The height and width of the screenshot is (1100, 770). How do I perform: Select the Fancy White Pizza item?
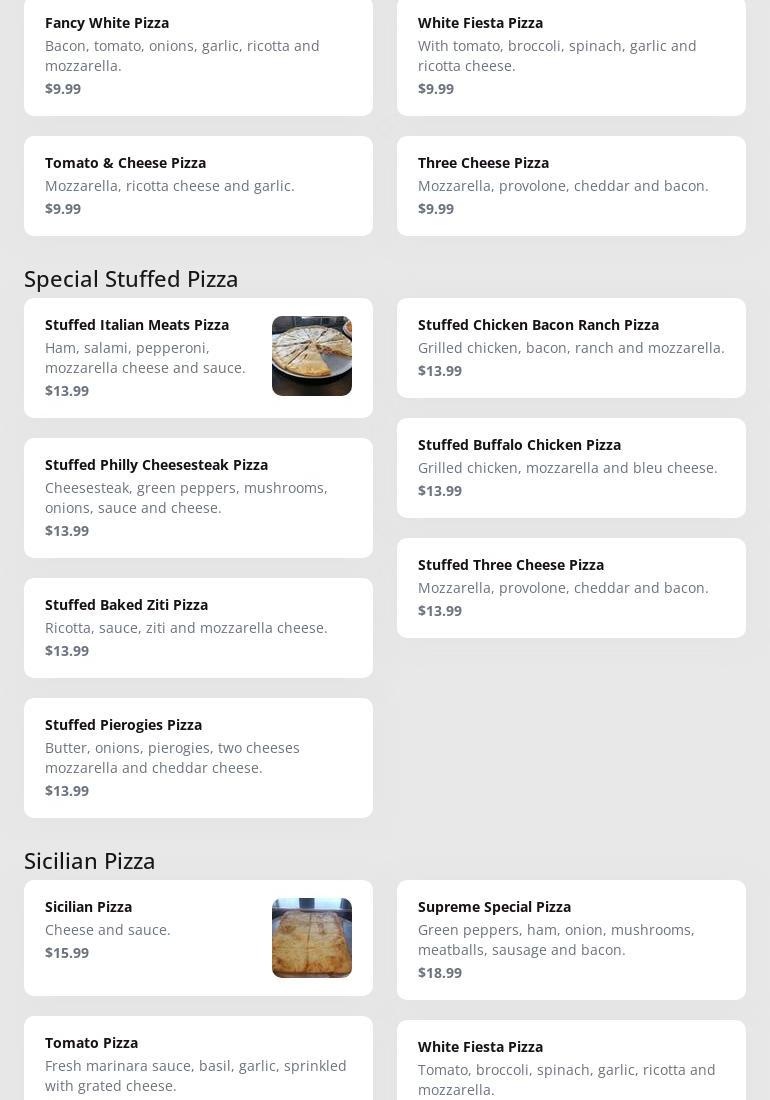pos(198,55)
